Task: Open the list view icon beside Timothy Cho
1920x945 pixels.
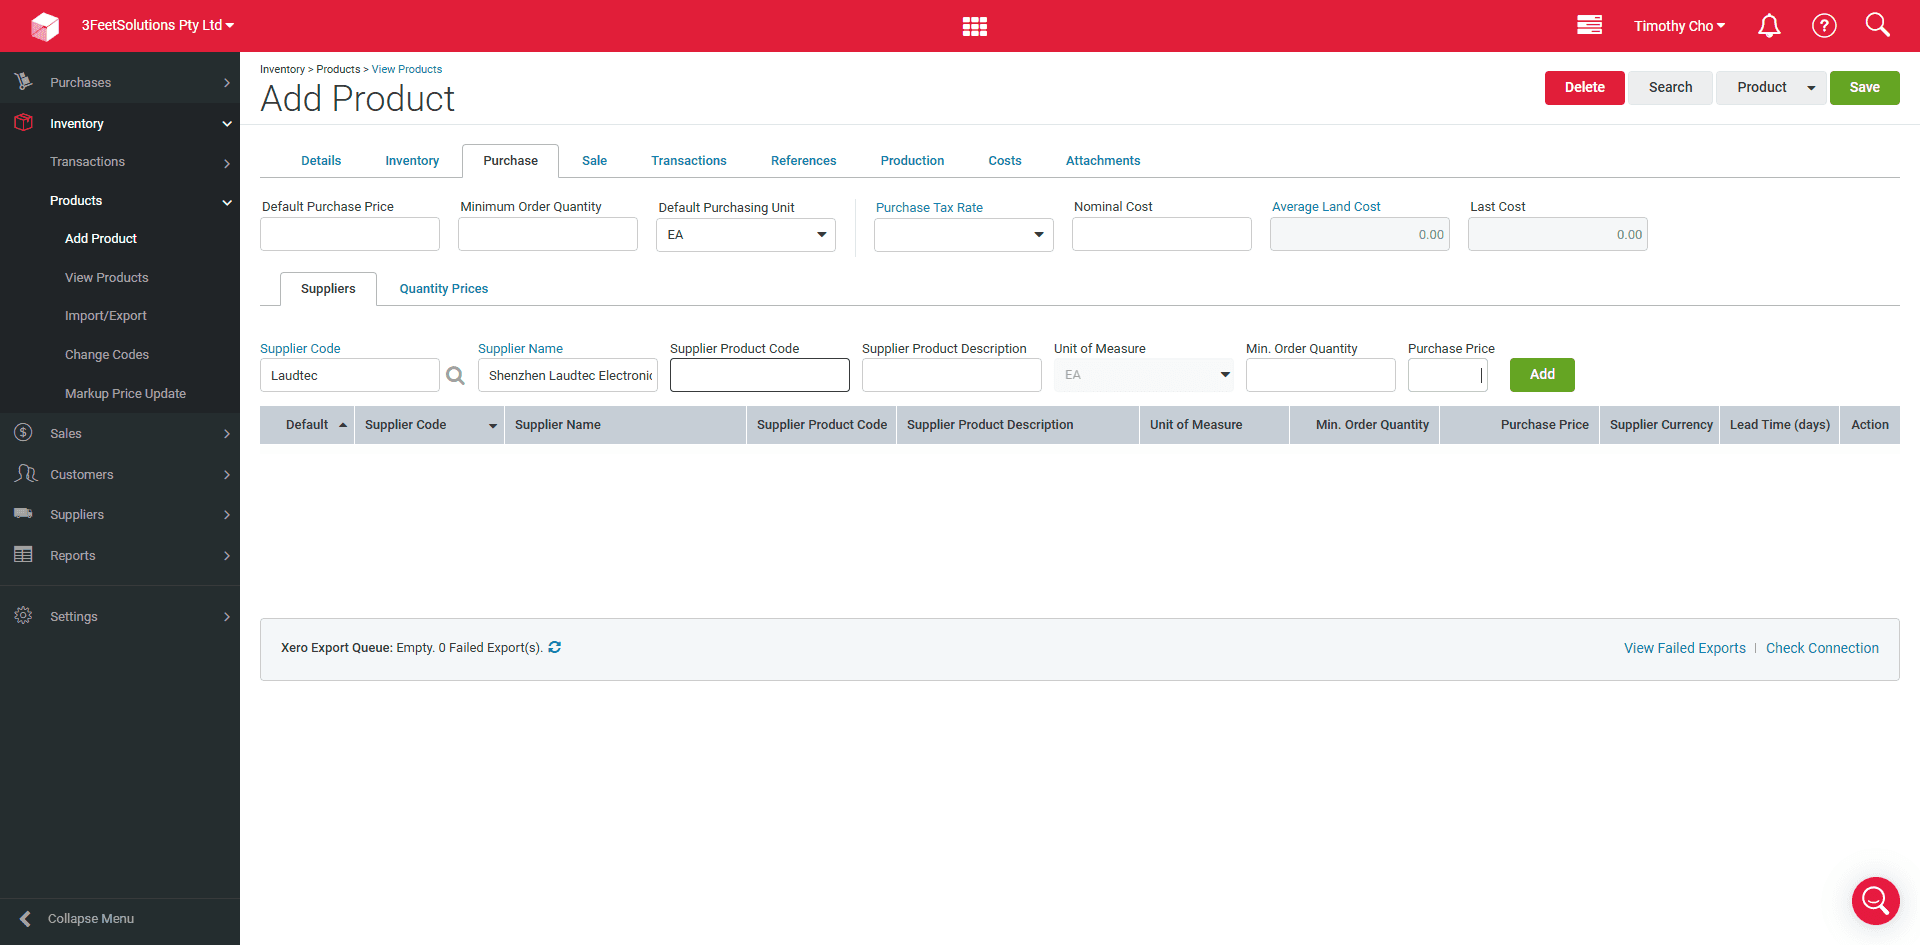Action: [1590, 25]
